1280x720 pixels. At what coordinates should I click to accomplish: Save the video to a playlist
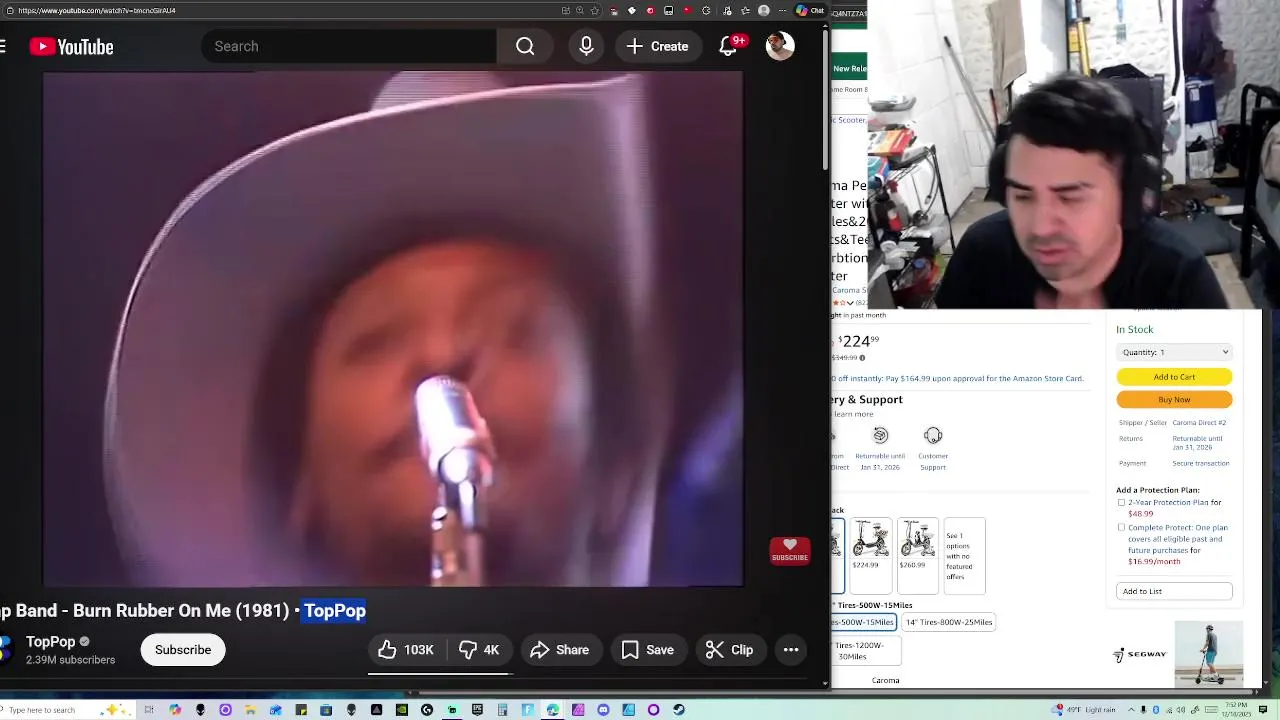(x=648, y=650)
